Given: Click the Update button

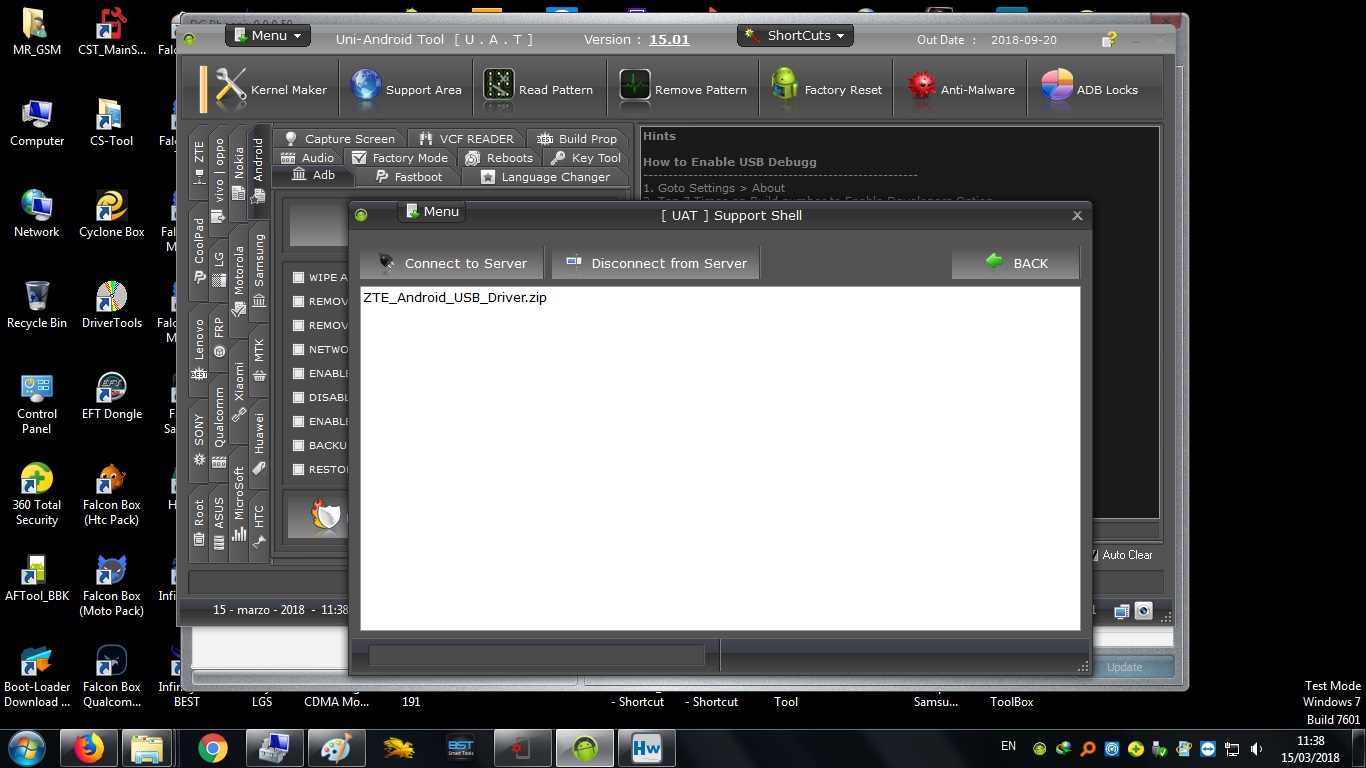Looking at the screenshot, I should click(x=1125, y=667).
